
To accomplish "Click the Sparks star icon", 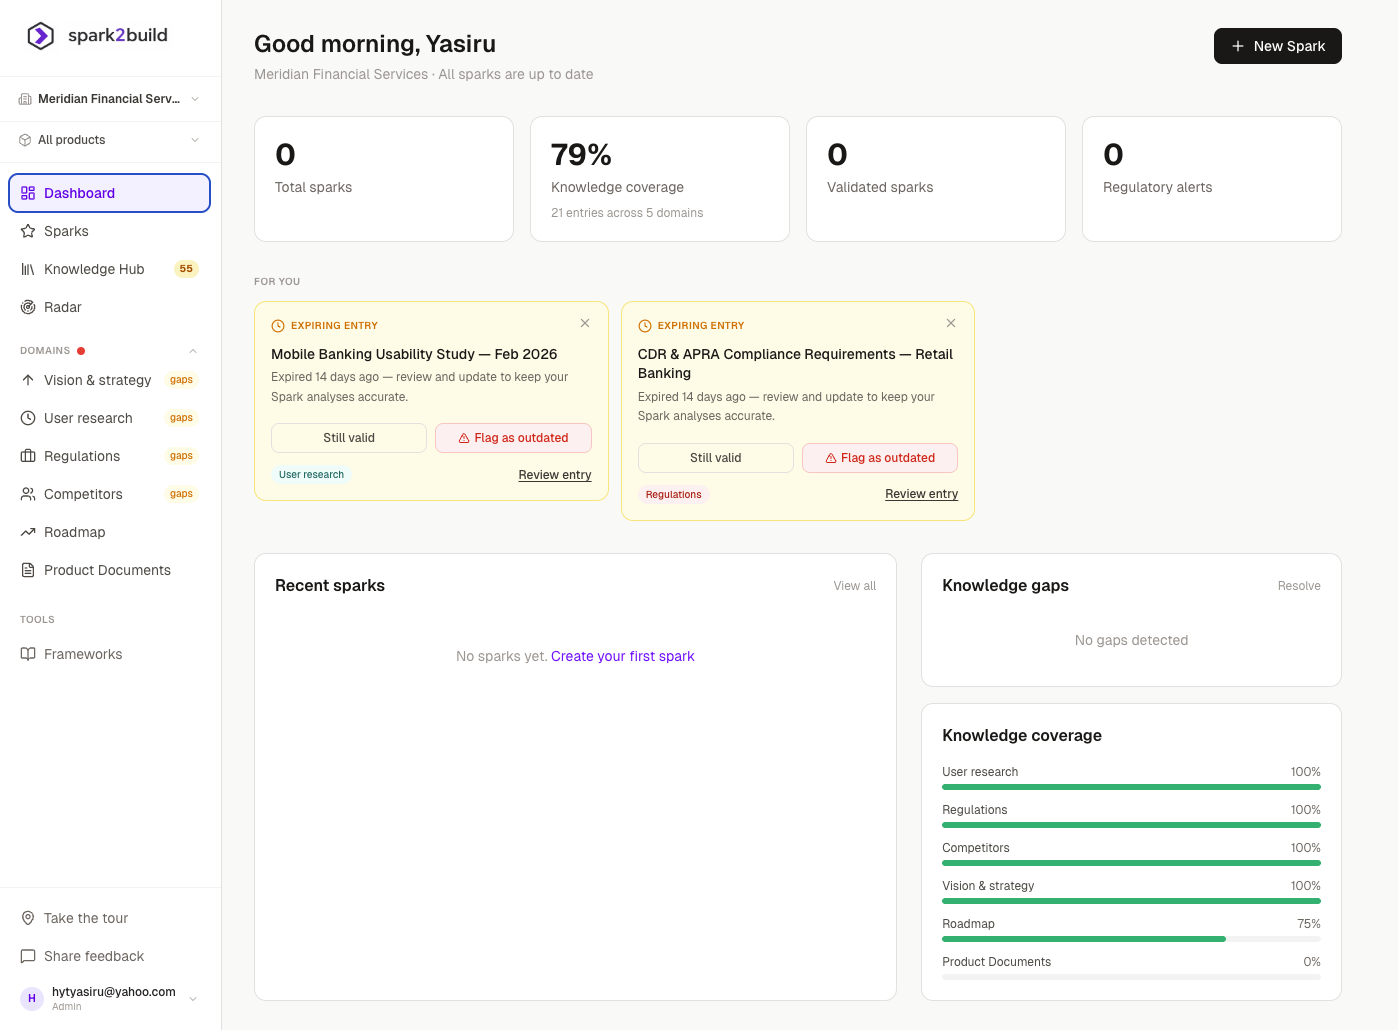I will 28,231.
